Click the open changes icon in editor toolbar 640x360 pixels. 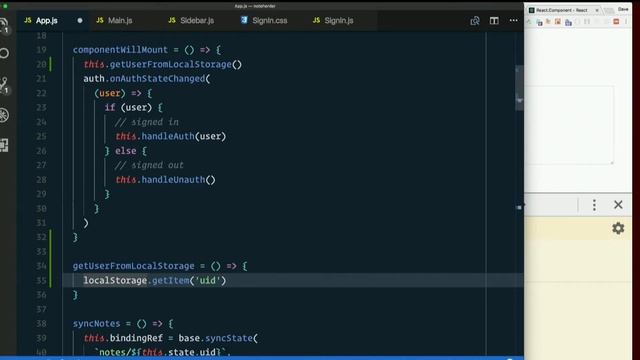(x=475, y=20)
